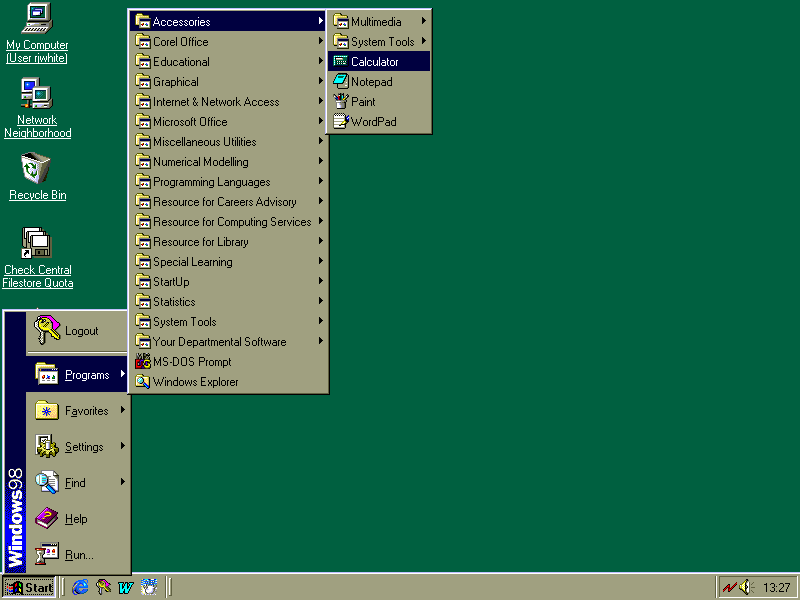Expand the Microsoft Office program group
800x600 pixels.
point(229,121)
